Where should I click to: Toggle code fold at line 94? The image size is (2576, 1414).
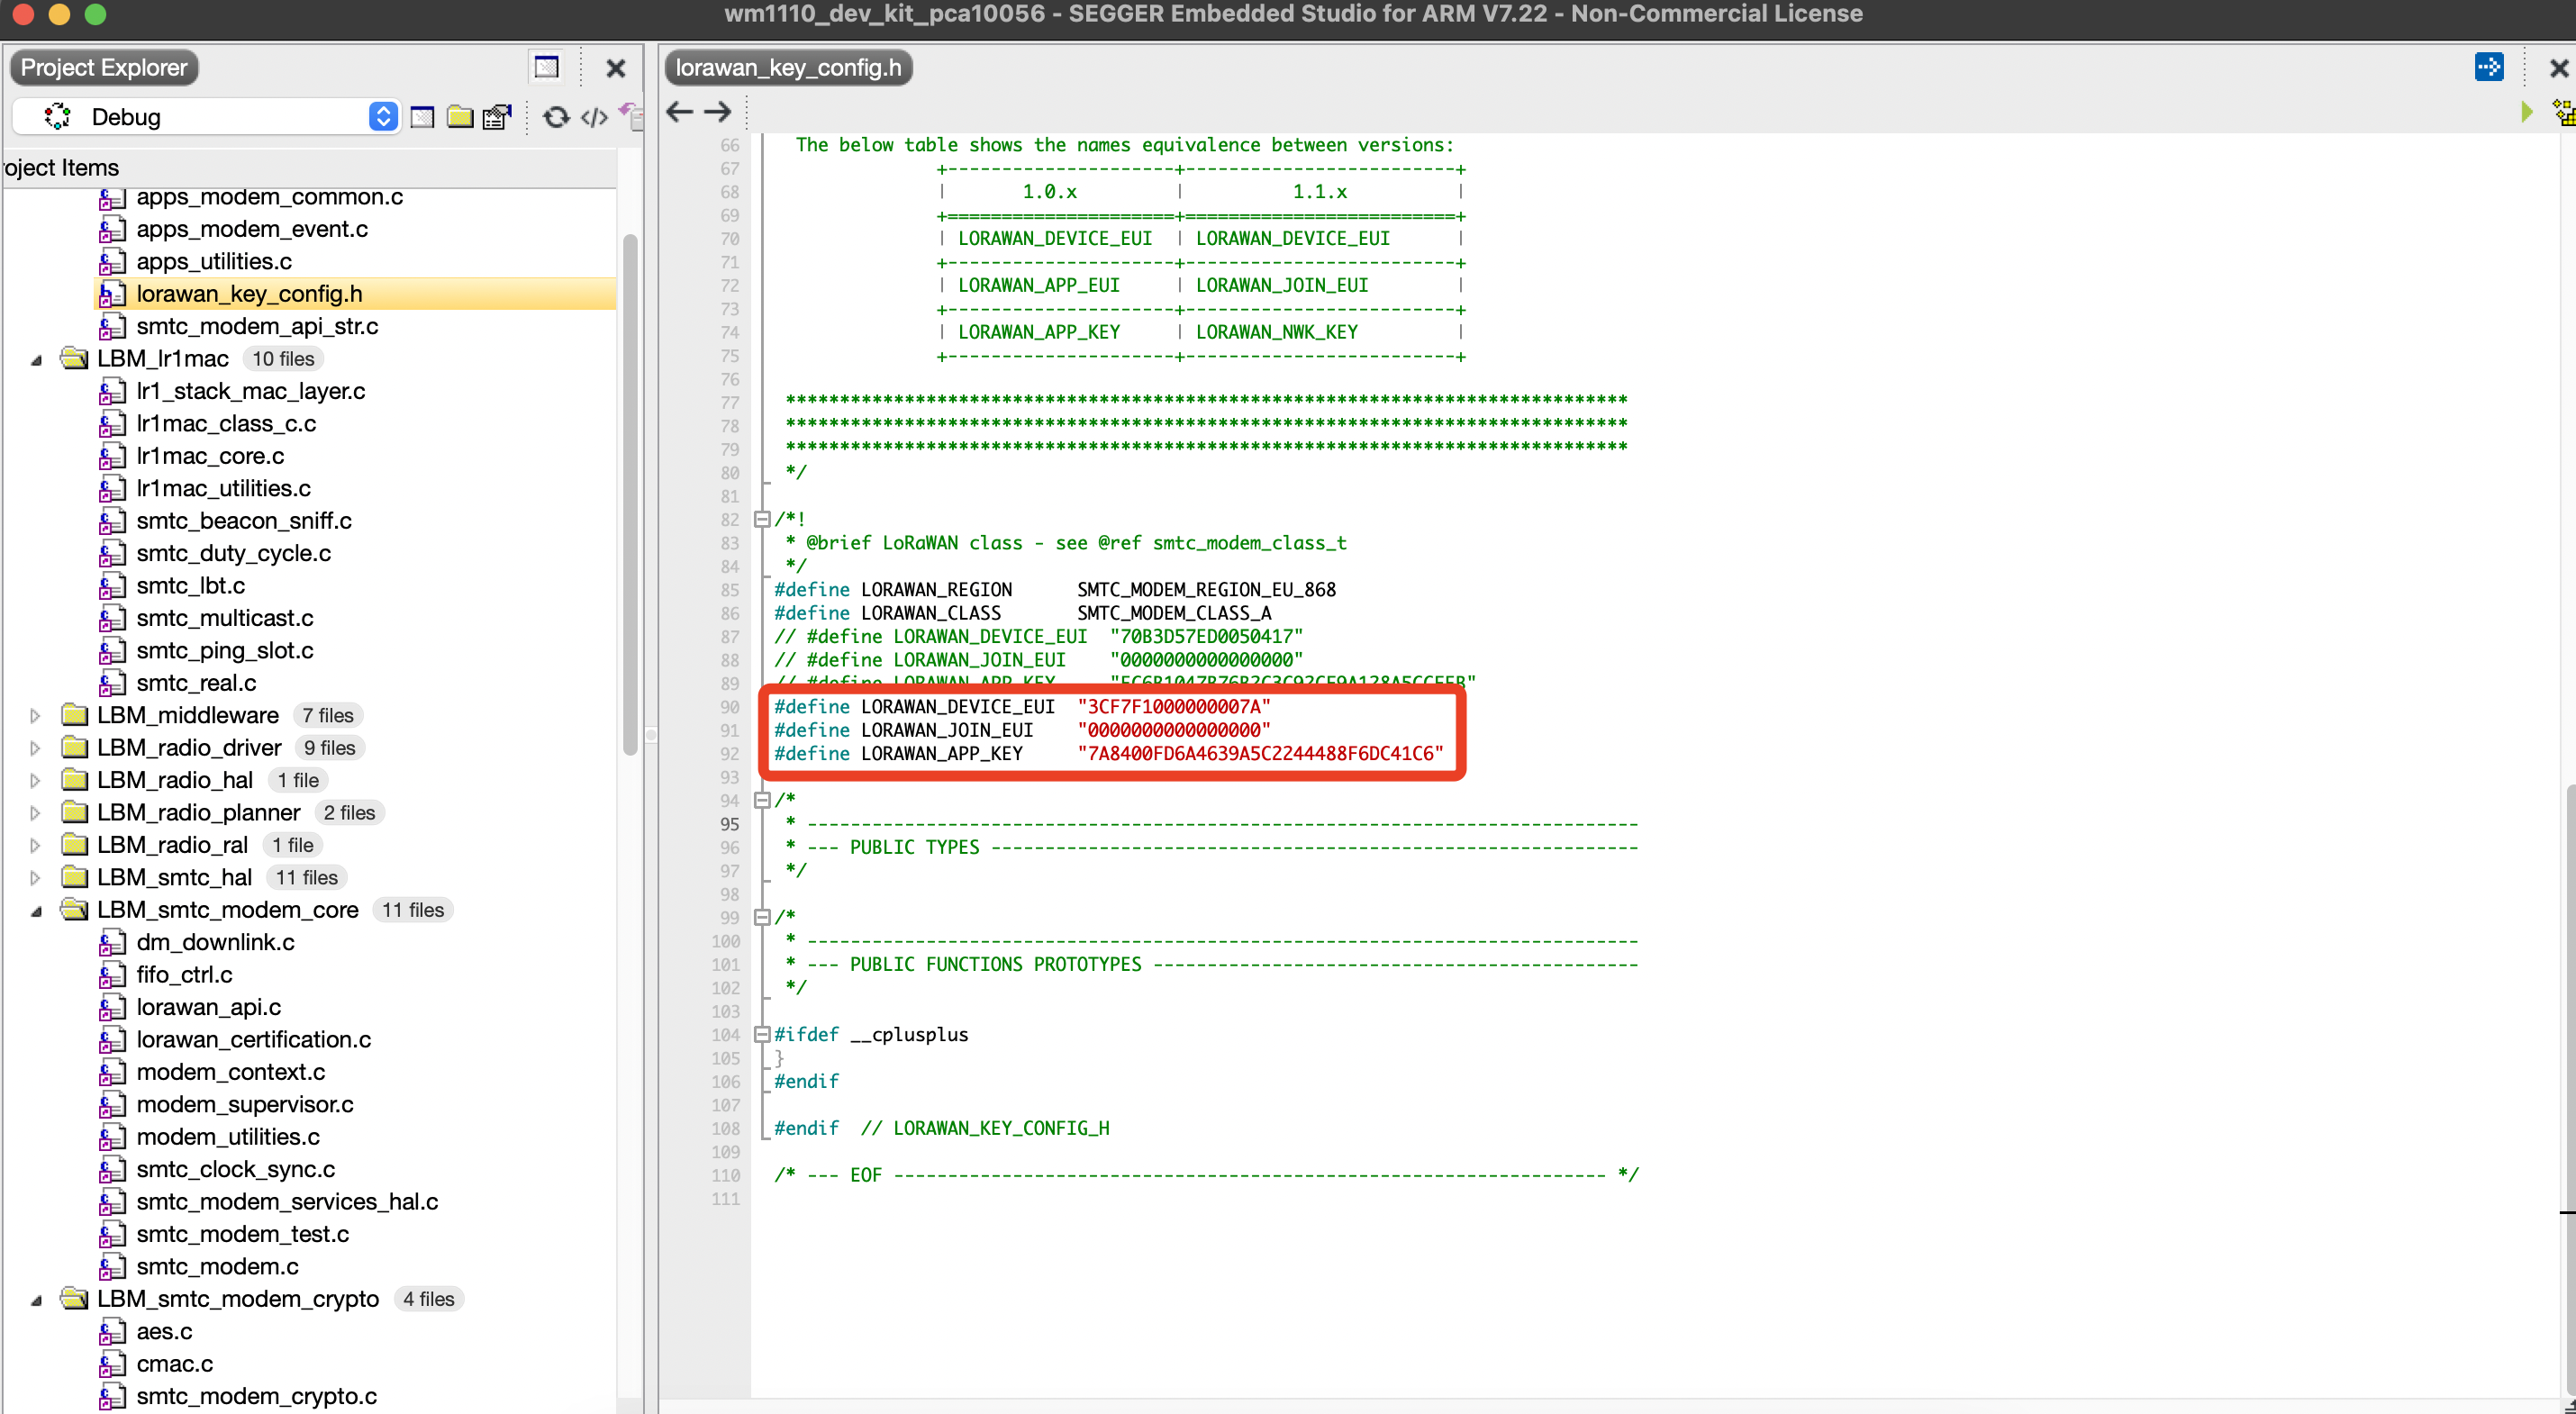762,800
